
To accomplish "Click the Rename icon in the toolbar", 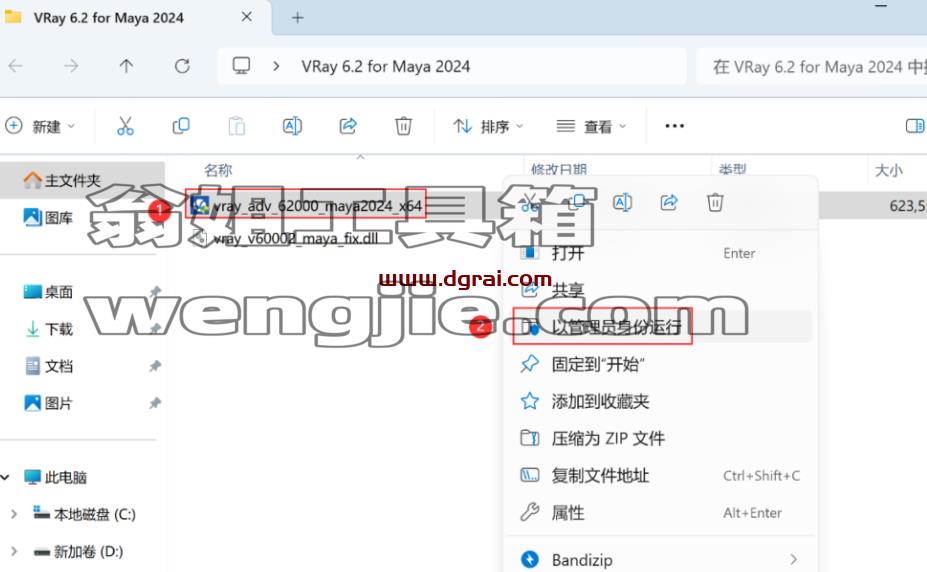I will pos(292,126).
